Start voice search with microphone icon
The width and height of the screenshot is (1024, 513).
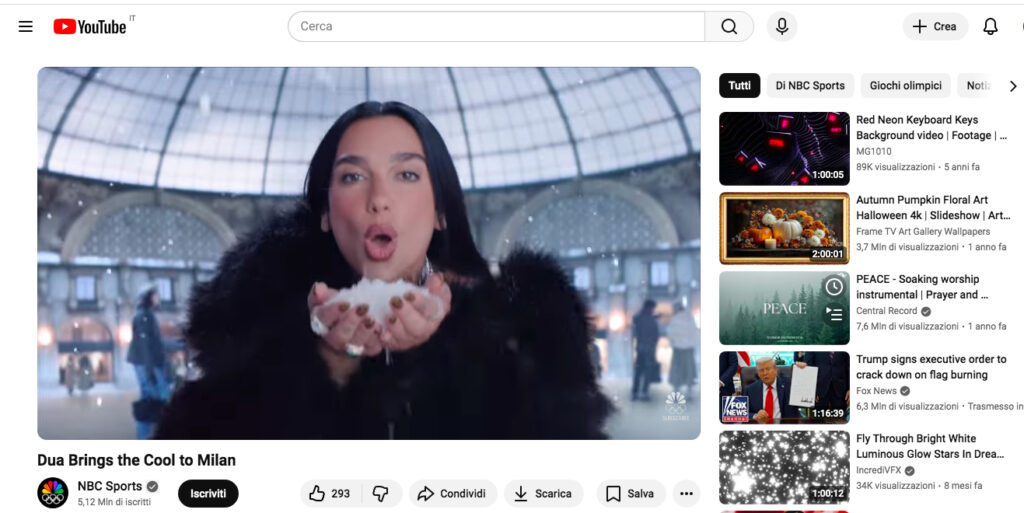coord(782,26)
